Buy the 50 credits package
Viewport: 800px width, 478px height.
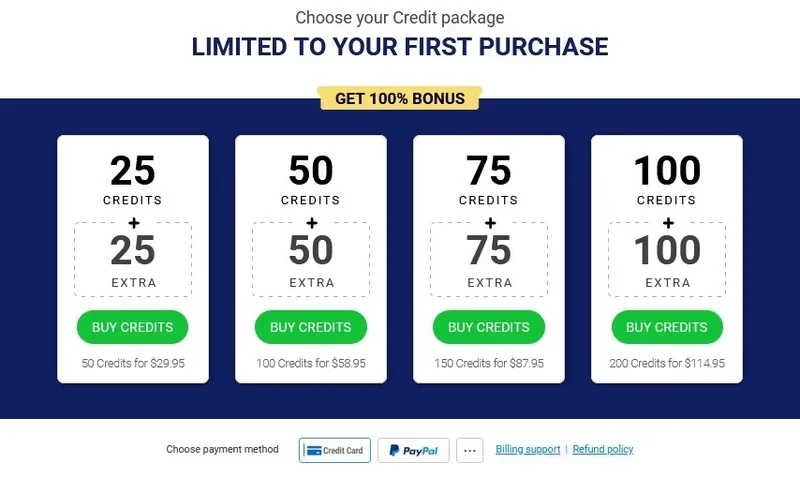[310, 327]
